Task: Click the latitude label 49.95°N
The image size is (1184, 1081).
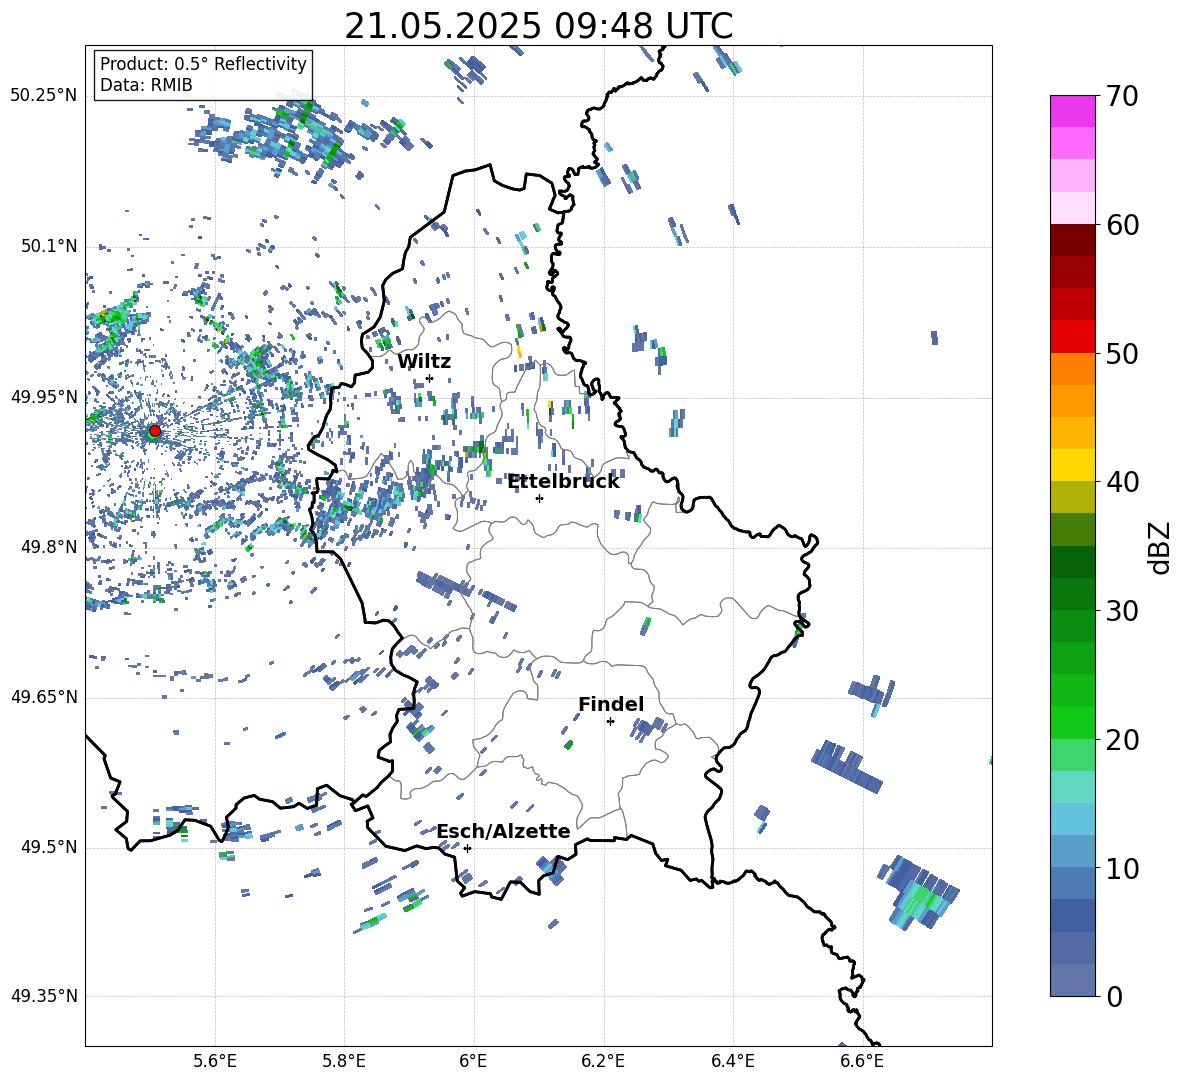Action: (44, 397)
